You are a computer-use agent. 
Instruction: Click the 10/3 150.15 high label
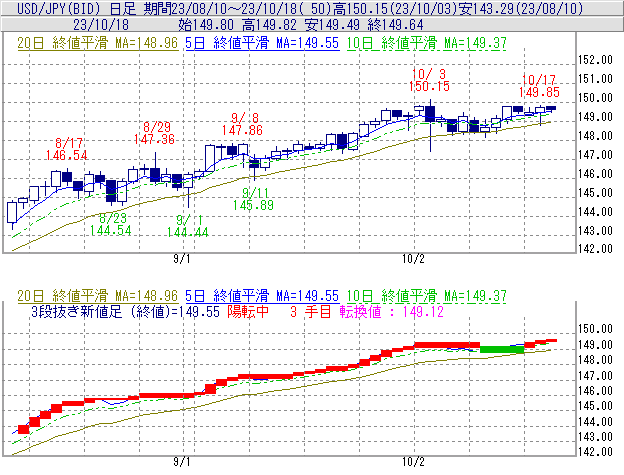[x=429, y=80]
